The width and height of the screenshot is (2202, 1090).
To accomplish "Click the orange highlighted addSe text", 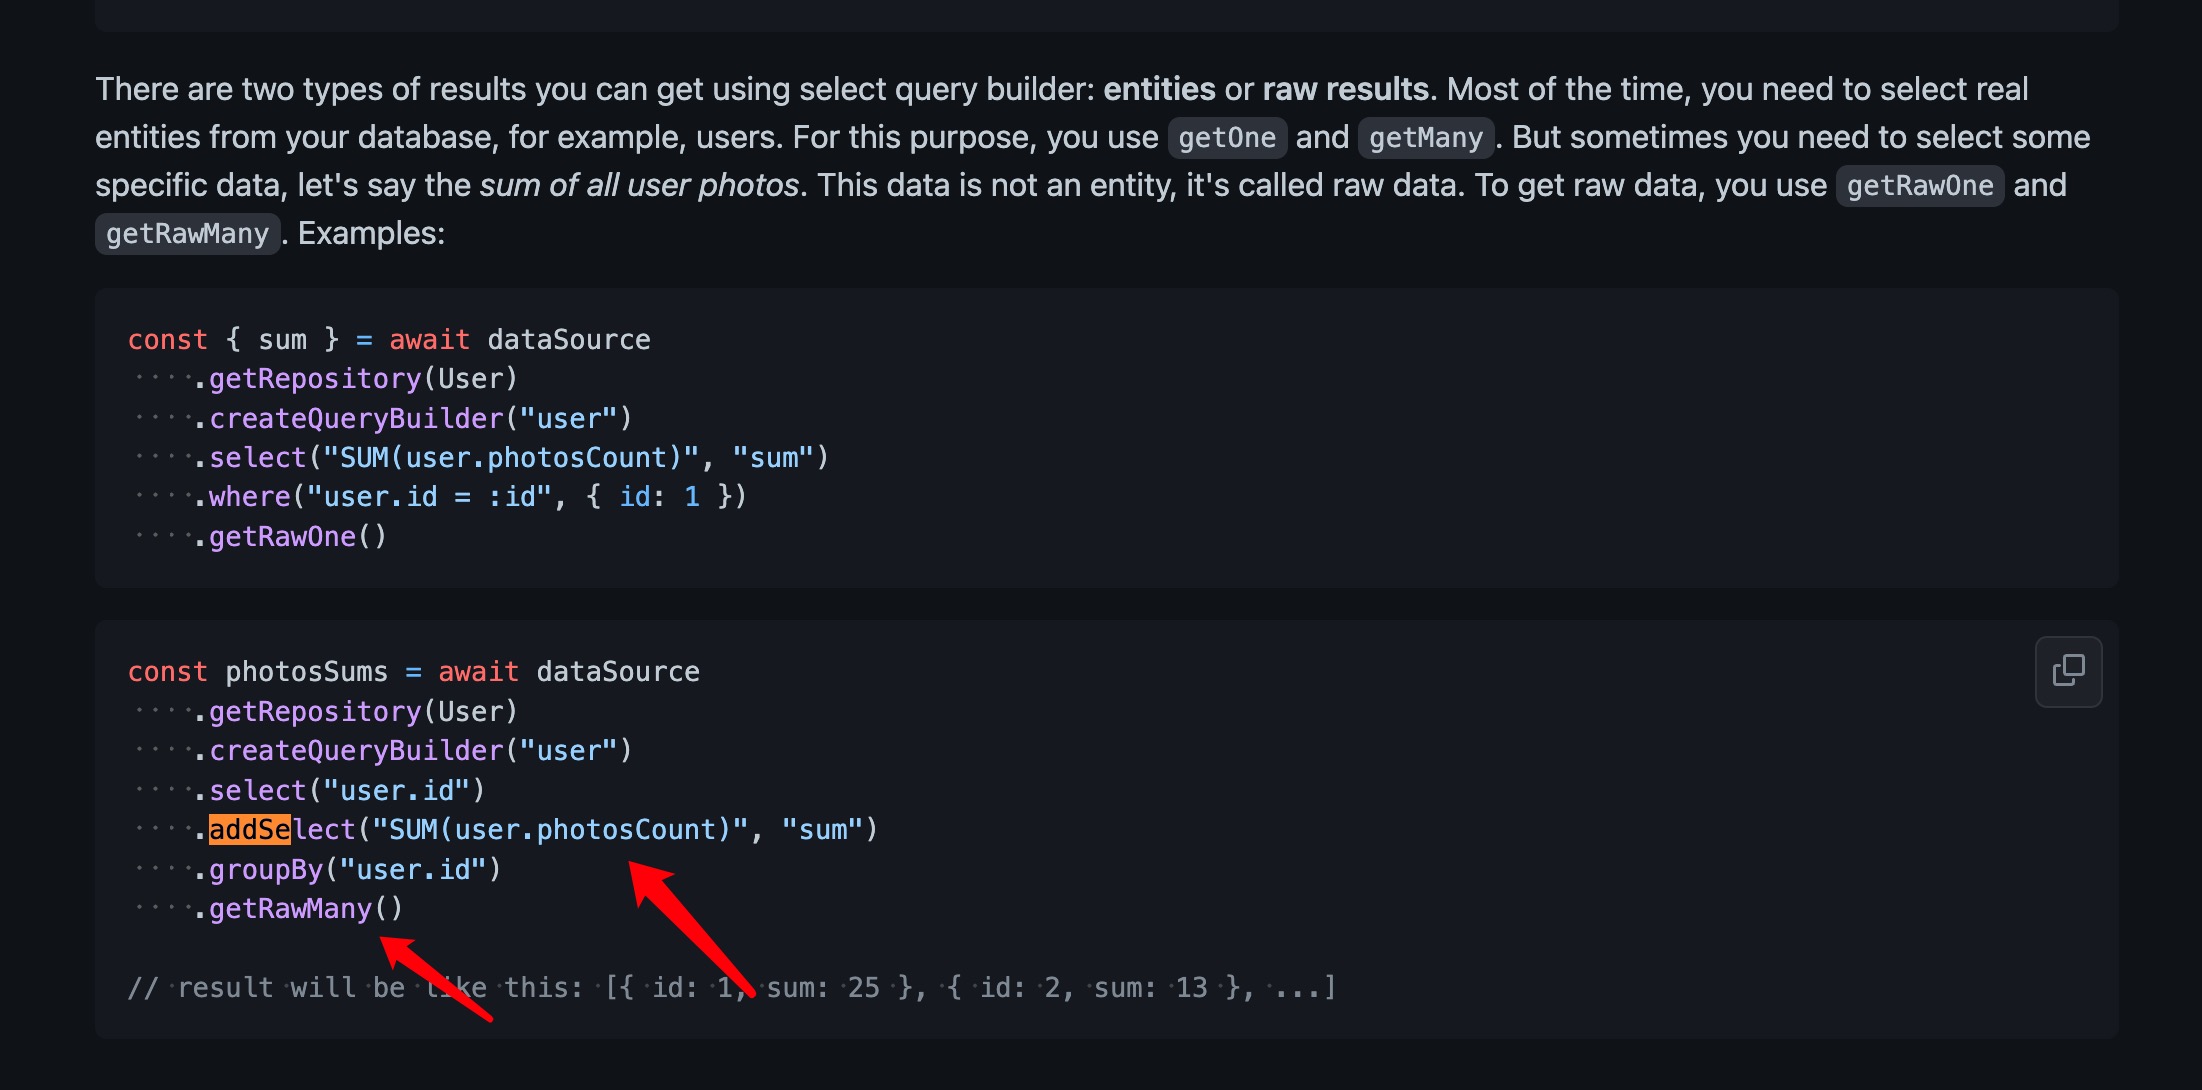I will click(249, 830).
